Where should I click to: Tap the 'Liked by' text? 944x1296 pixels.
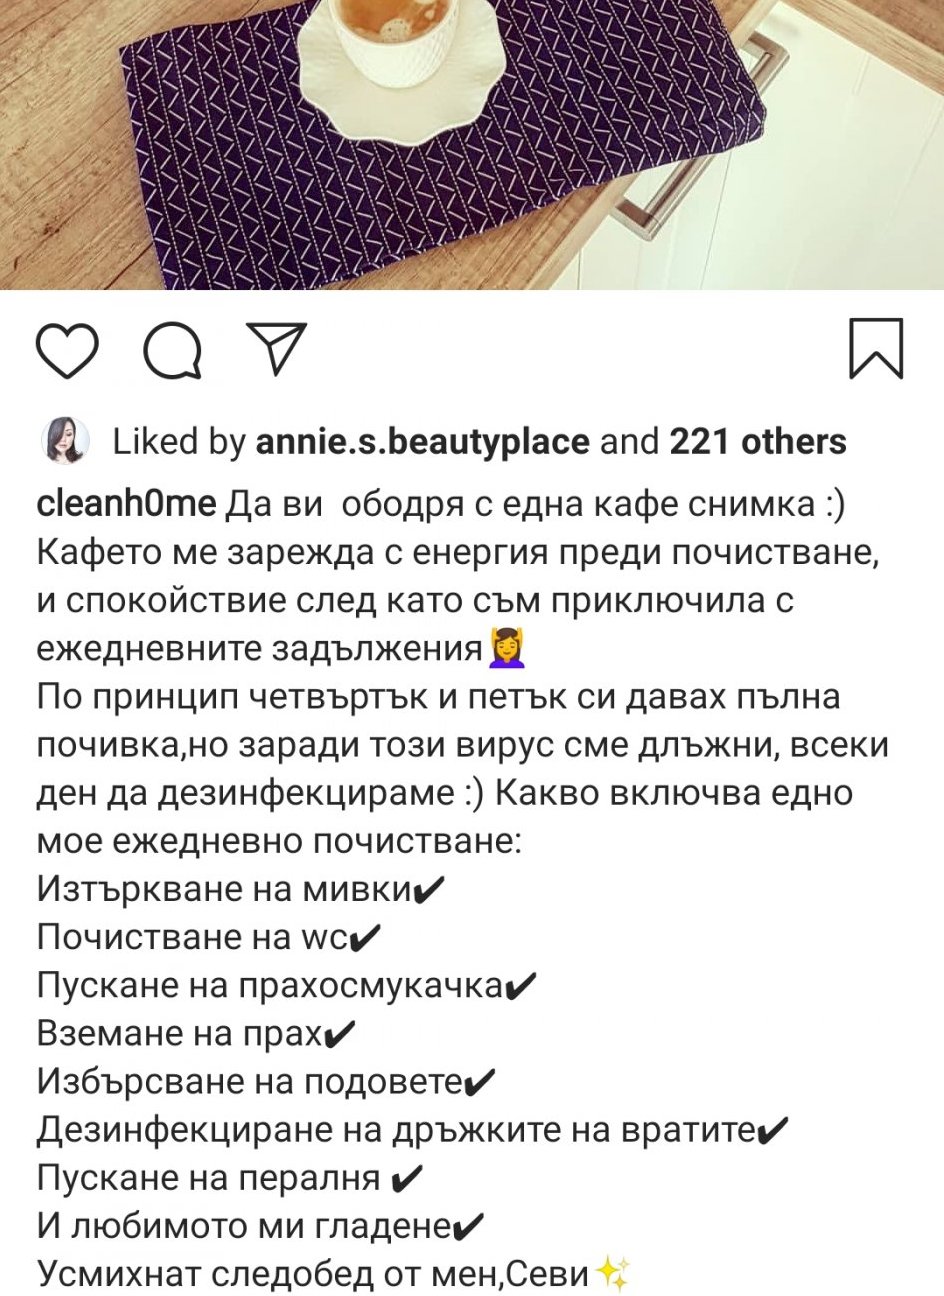click(x=179, y=442)
